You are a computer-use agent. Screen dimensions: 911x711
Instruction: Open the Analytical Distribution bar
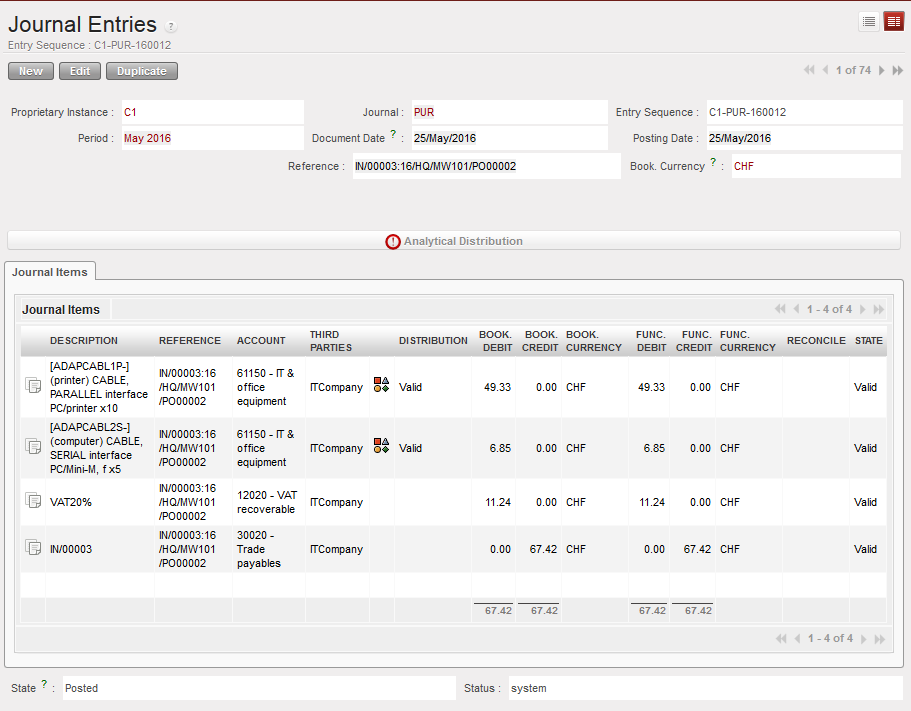tap(454, 241)
